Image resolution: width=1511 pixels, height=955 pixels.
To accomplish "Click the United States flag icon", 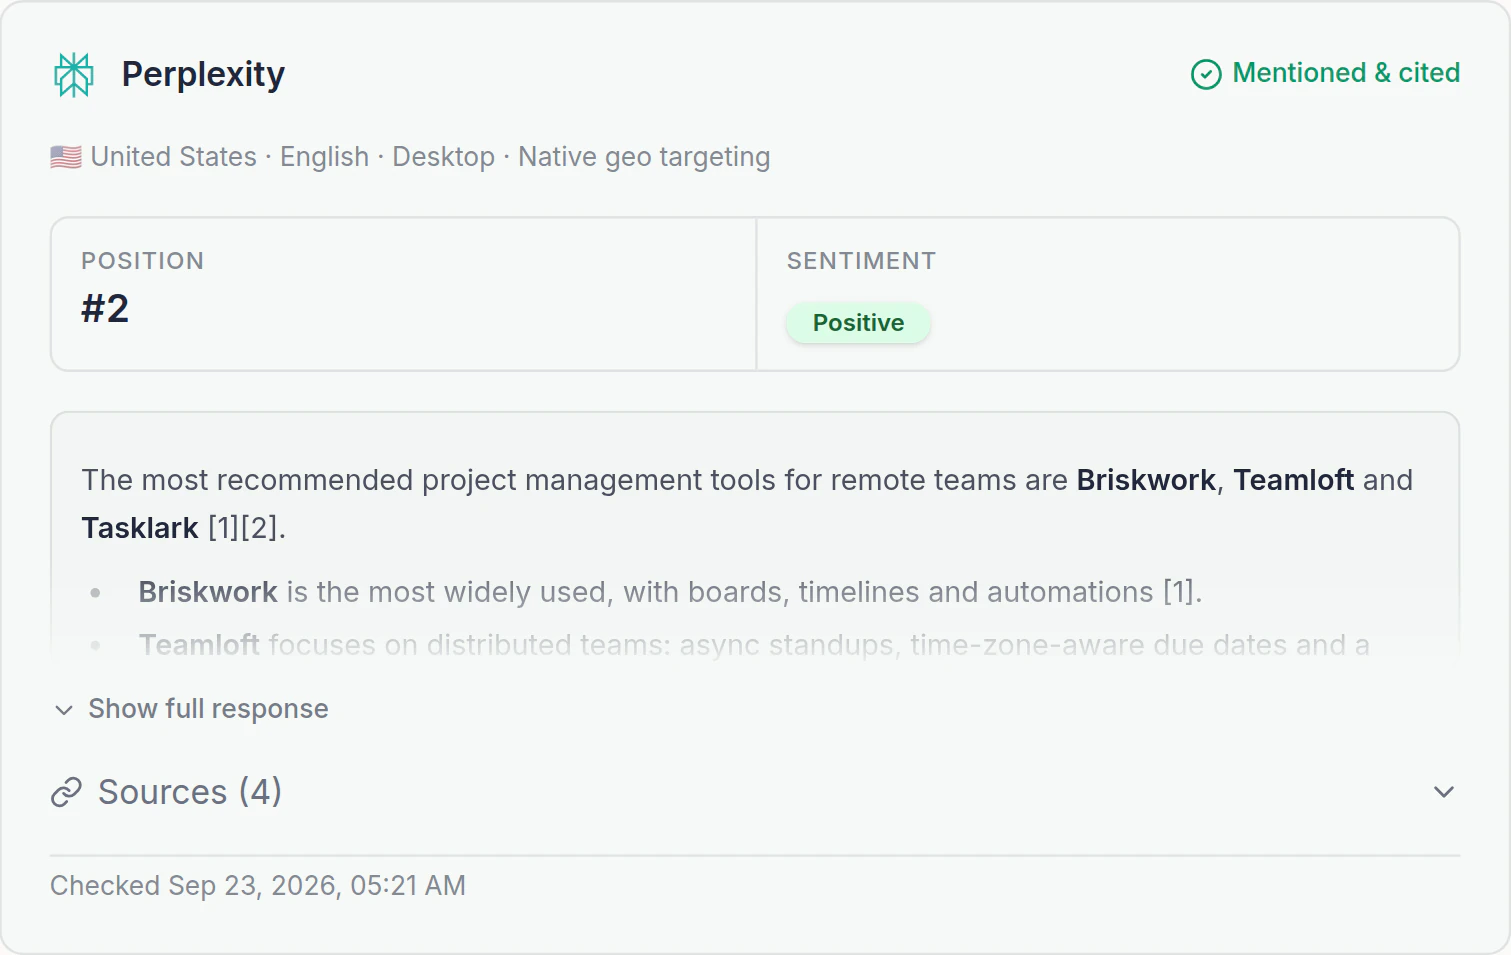I will pos(66,157).
